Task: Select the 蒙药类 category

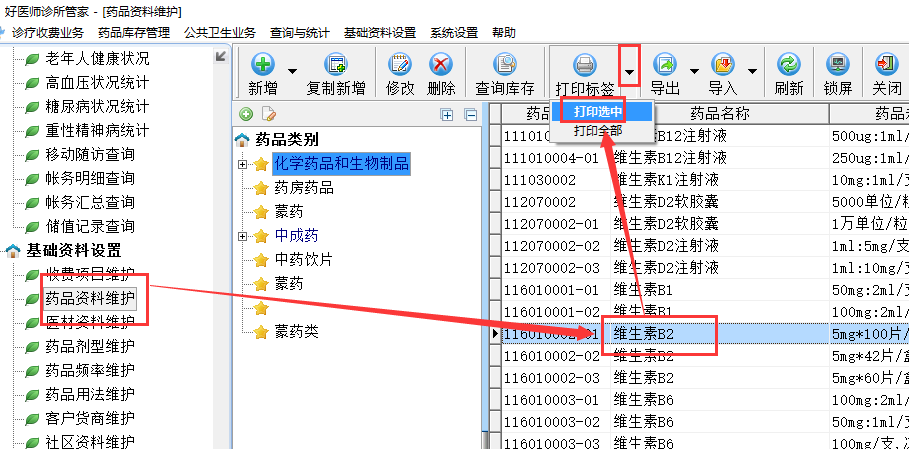Action: coord(296,331)
